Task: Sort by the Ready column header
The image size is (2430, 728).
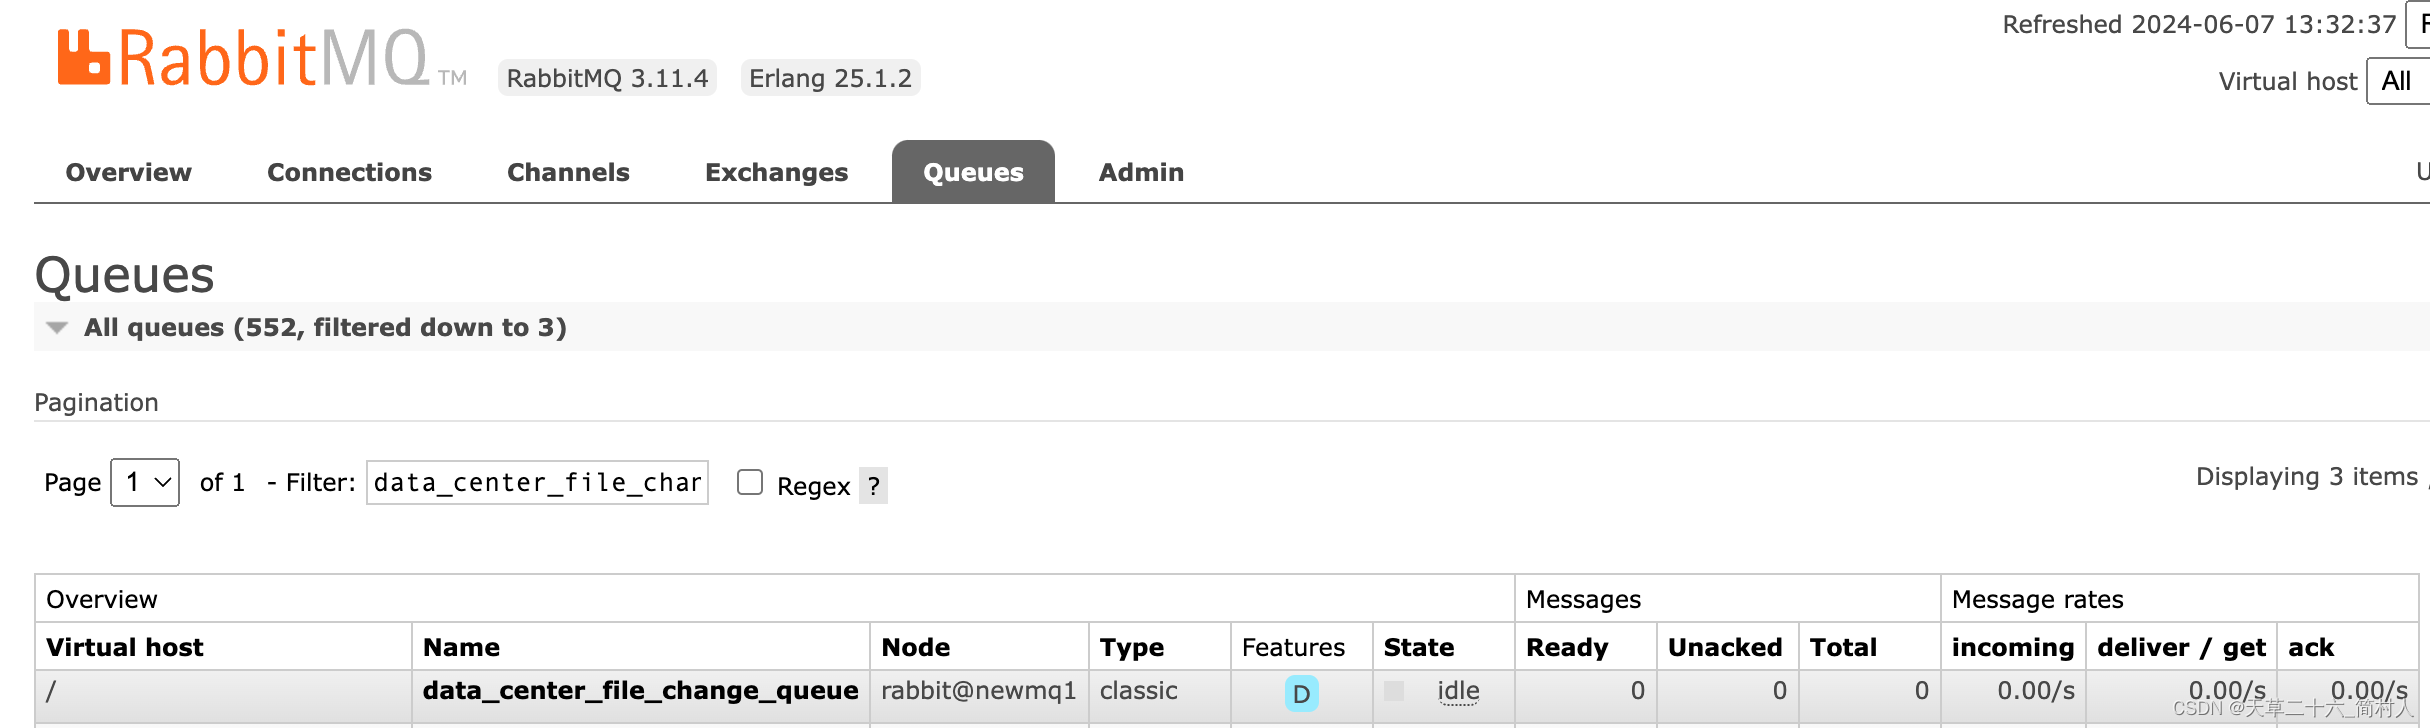Action: coord(1567,648)
